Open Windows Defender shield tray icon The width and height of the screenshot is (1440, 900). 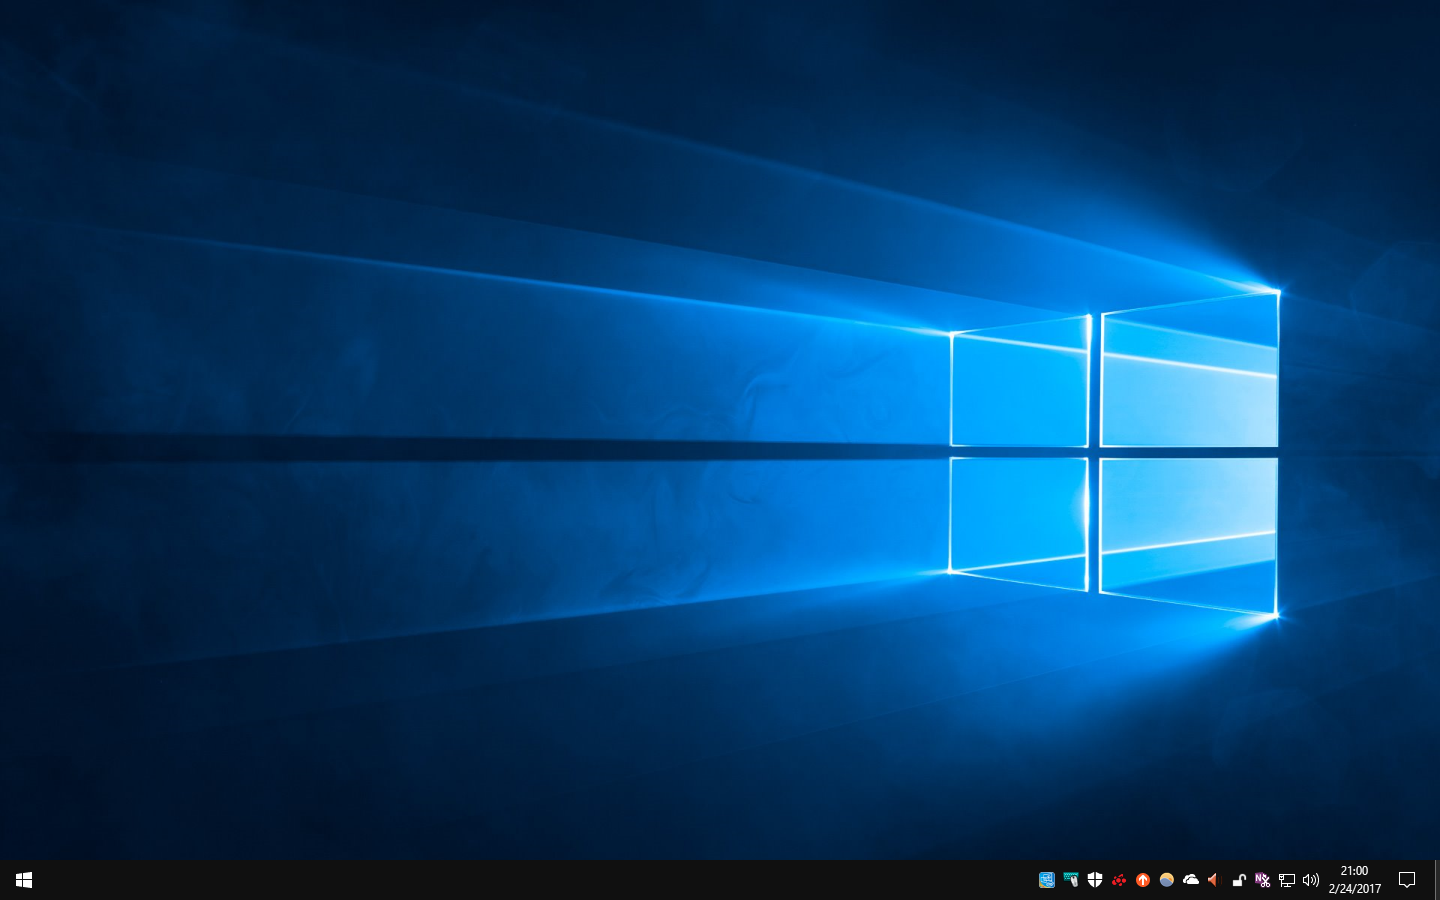[1095, 880]
